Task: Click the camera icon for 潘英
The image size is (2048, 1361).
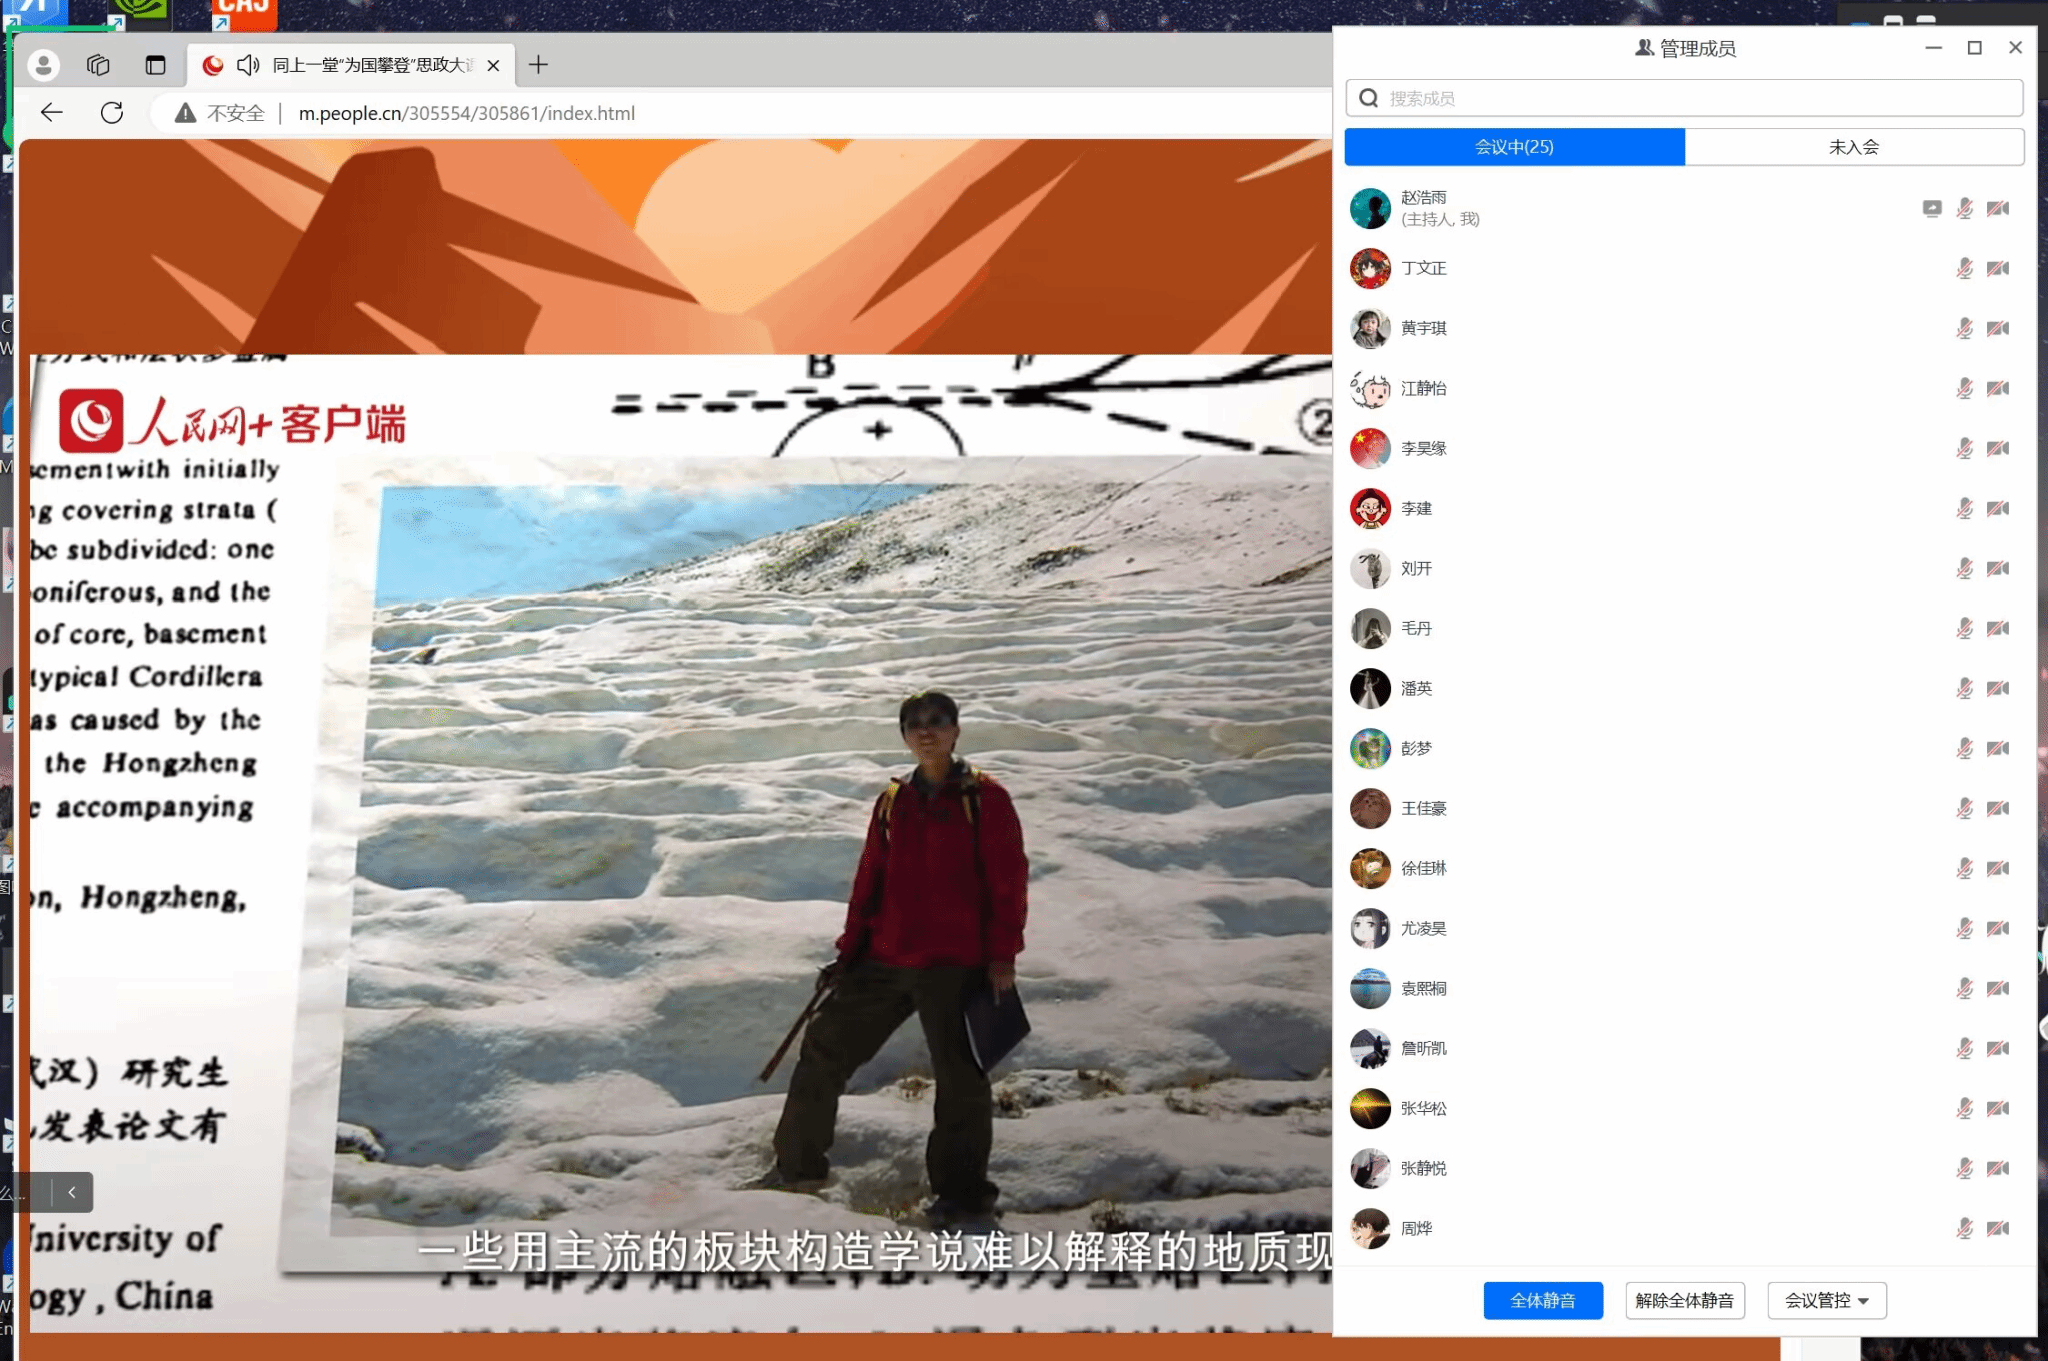Action: (1998, 688)
